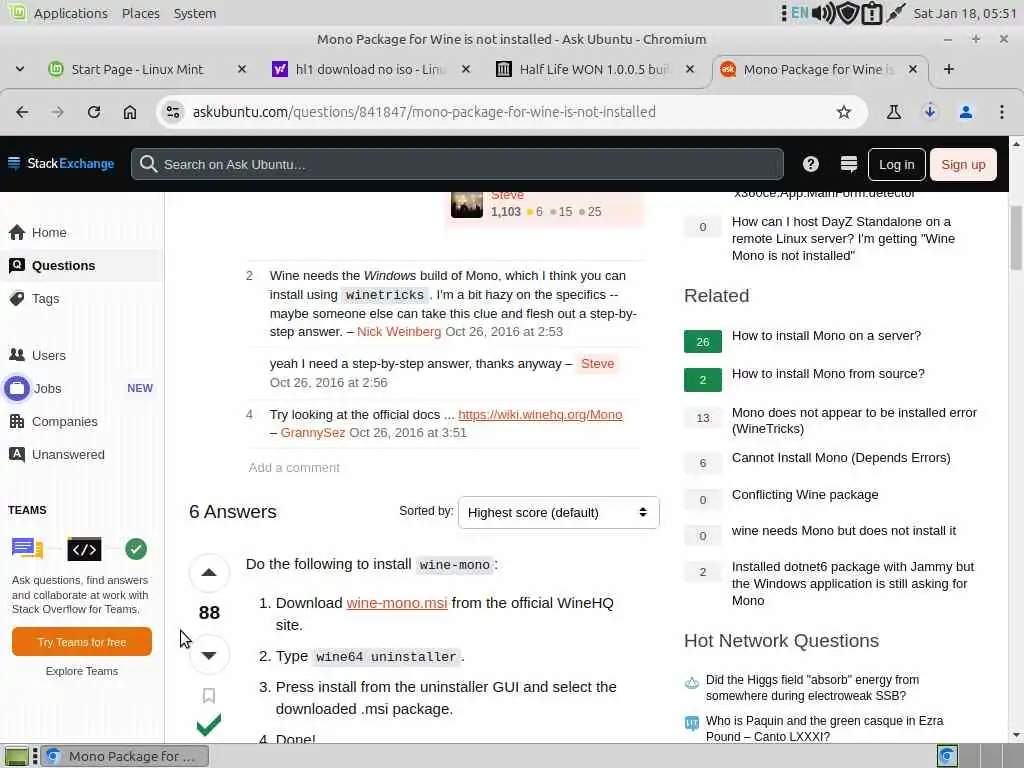
Task: Click the page vertical scrollbar
Action: 1016,238
